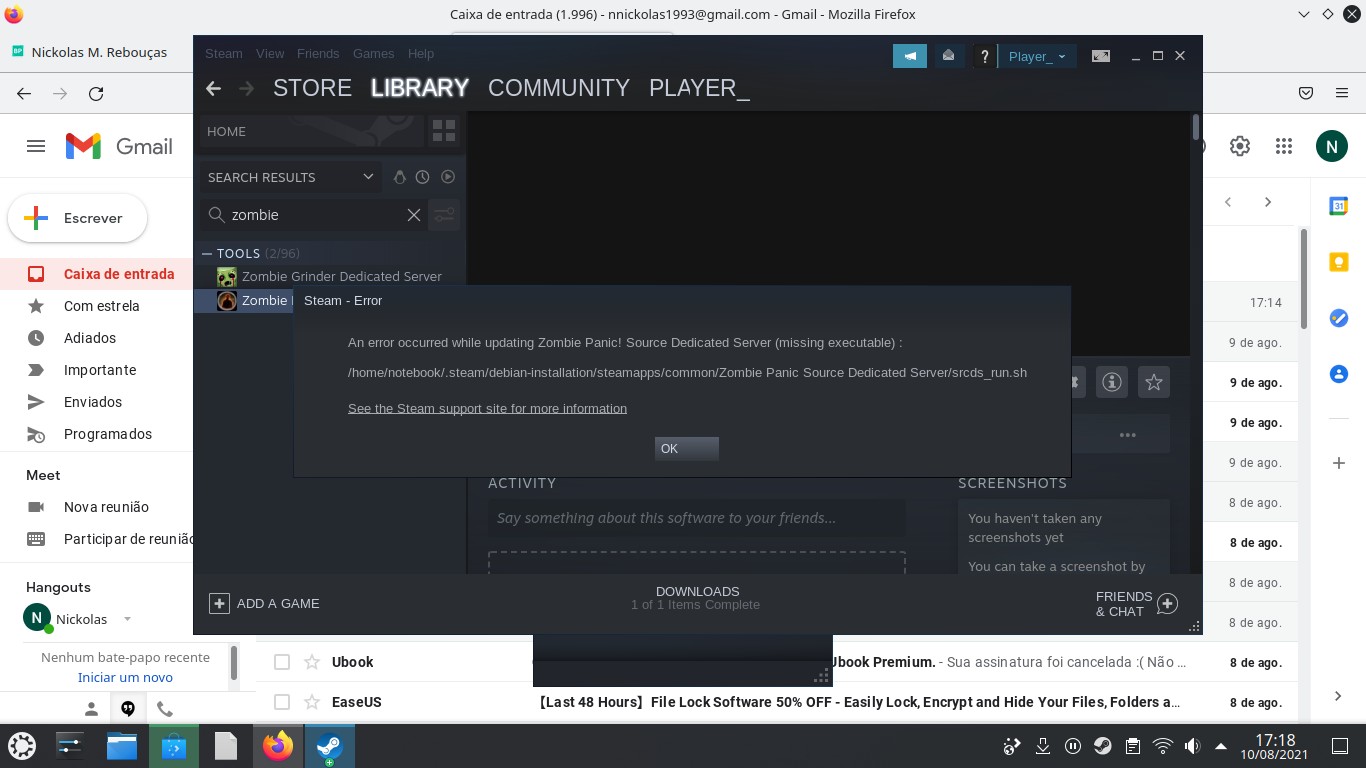
Task: Open the Steam support site link
Action: [x=487, y=408]
